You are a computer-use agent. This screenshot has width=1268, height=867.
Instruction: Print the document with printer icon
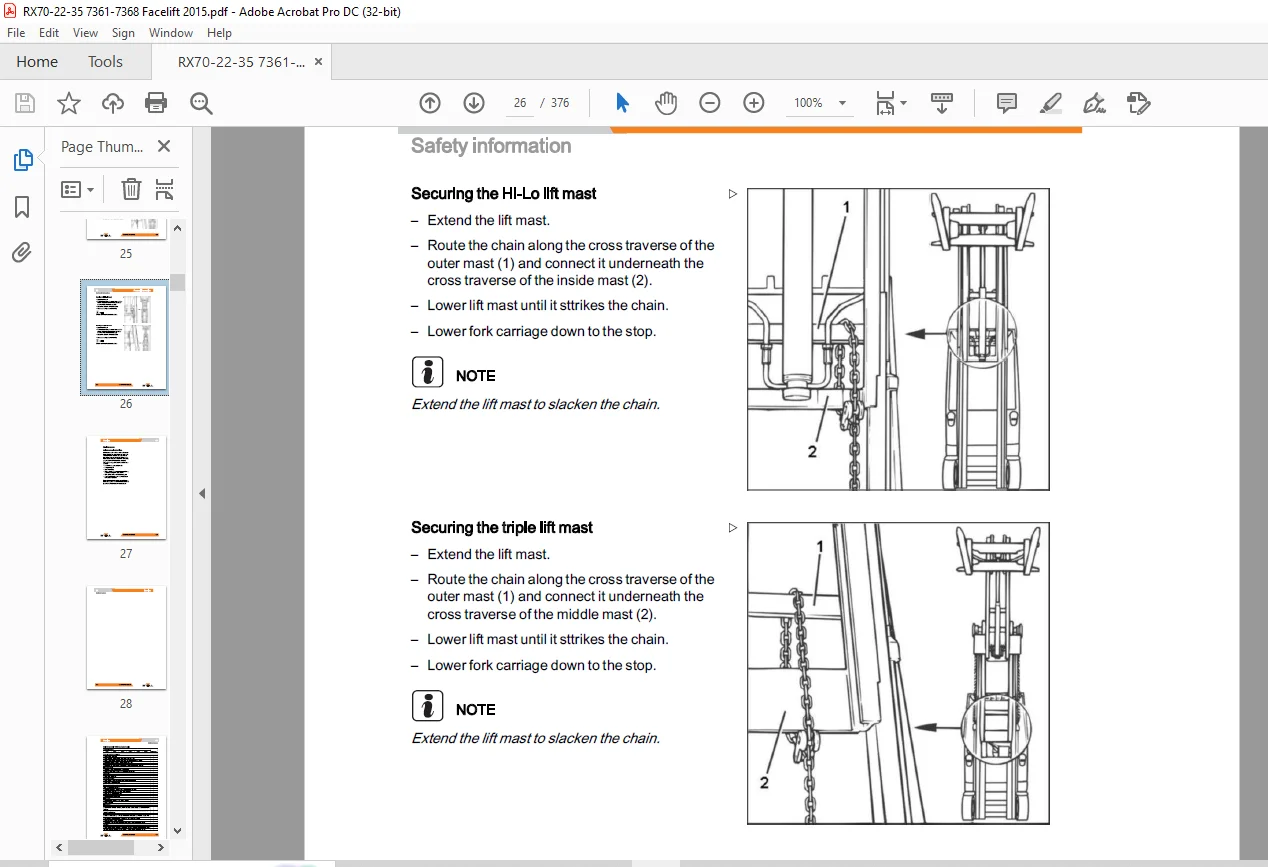click(x=156, y=103)
